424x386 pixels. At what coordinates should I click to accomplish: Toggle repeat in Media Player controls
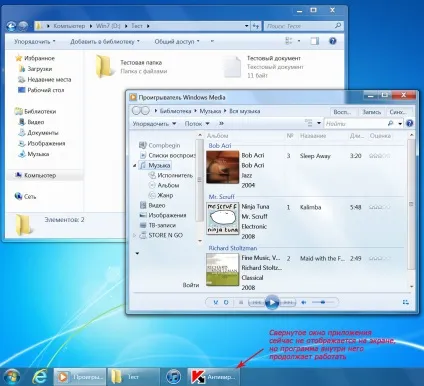226,302
